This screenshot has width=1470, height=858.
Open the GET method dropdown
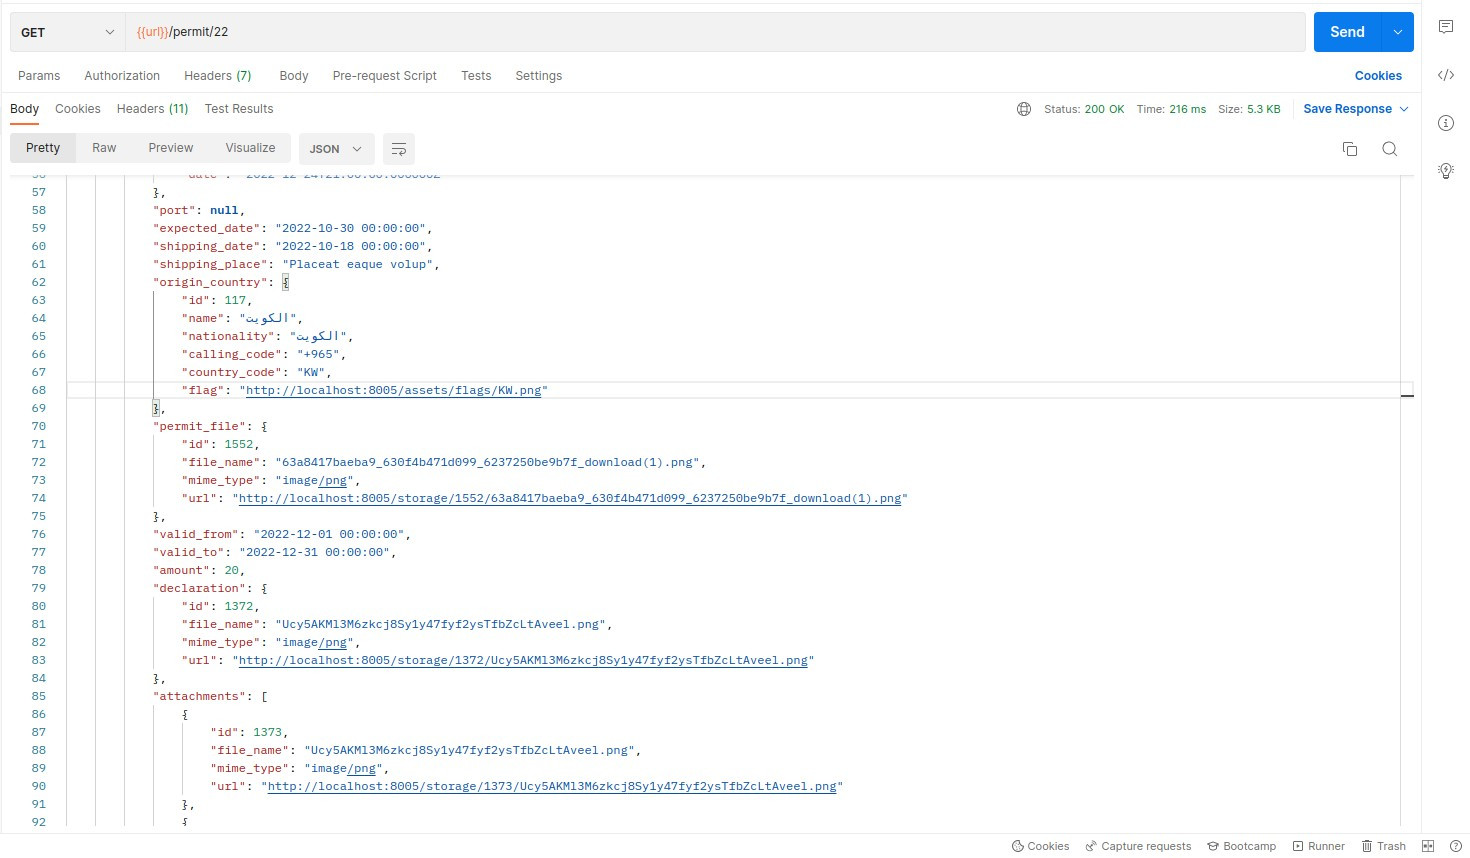[x=67, y=32]
